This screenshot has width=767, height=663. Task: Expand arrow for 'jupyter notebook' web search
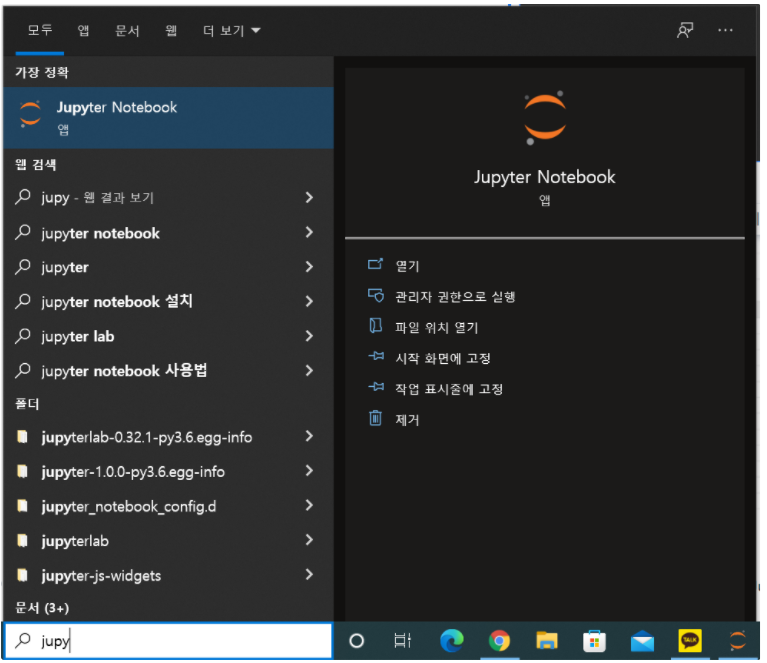309,232
